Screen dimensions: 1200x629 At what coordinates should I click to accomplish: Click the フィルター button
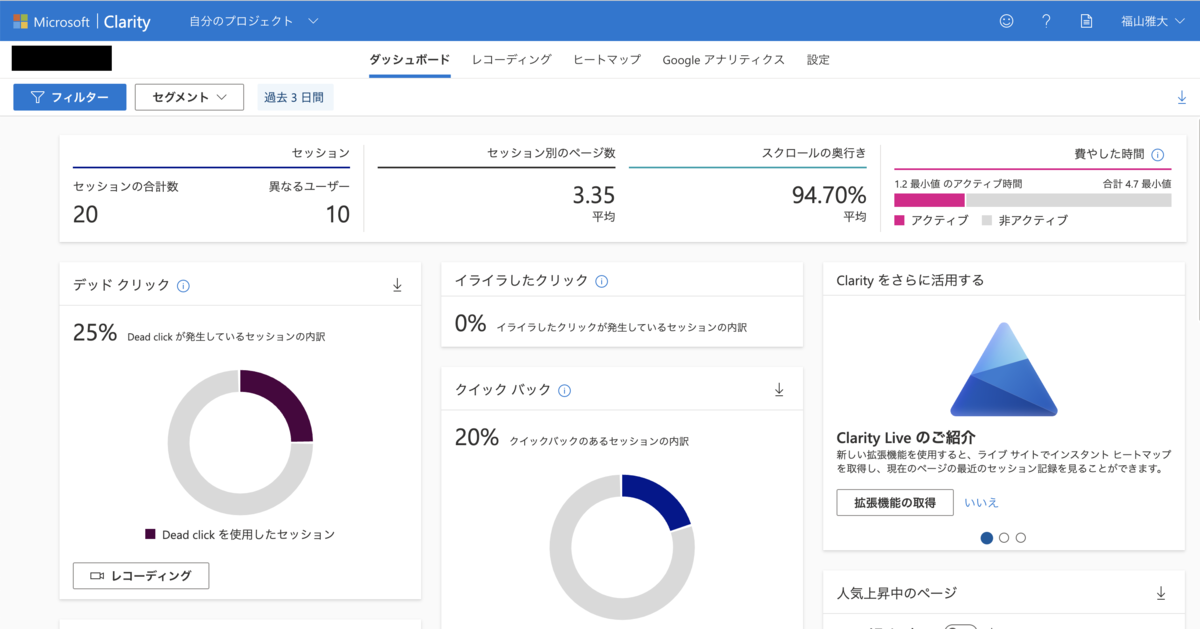tap(69, 97)
